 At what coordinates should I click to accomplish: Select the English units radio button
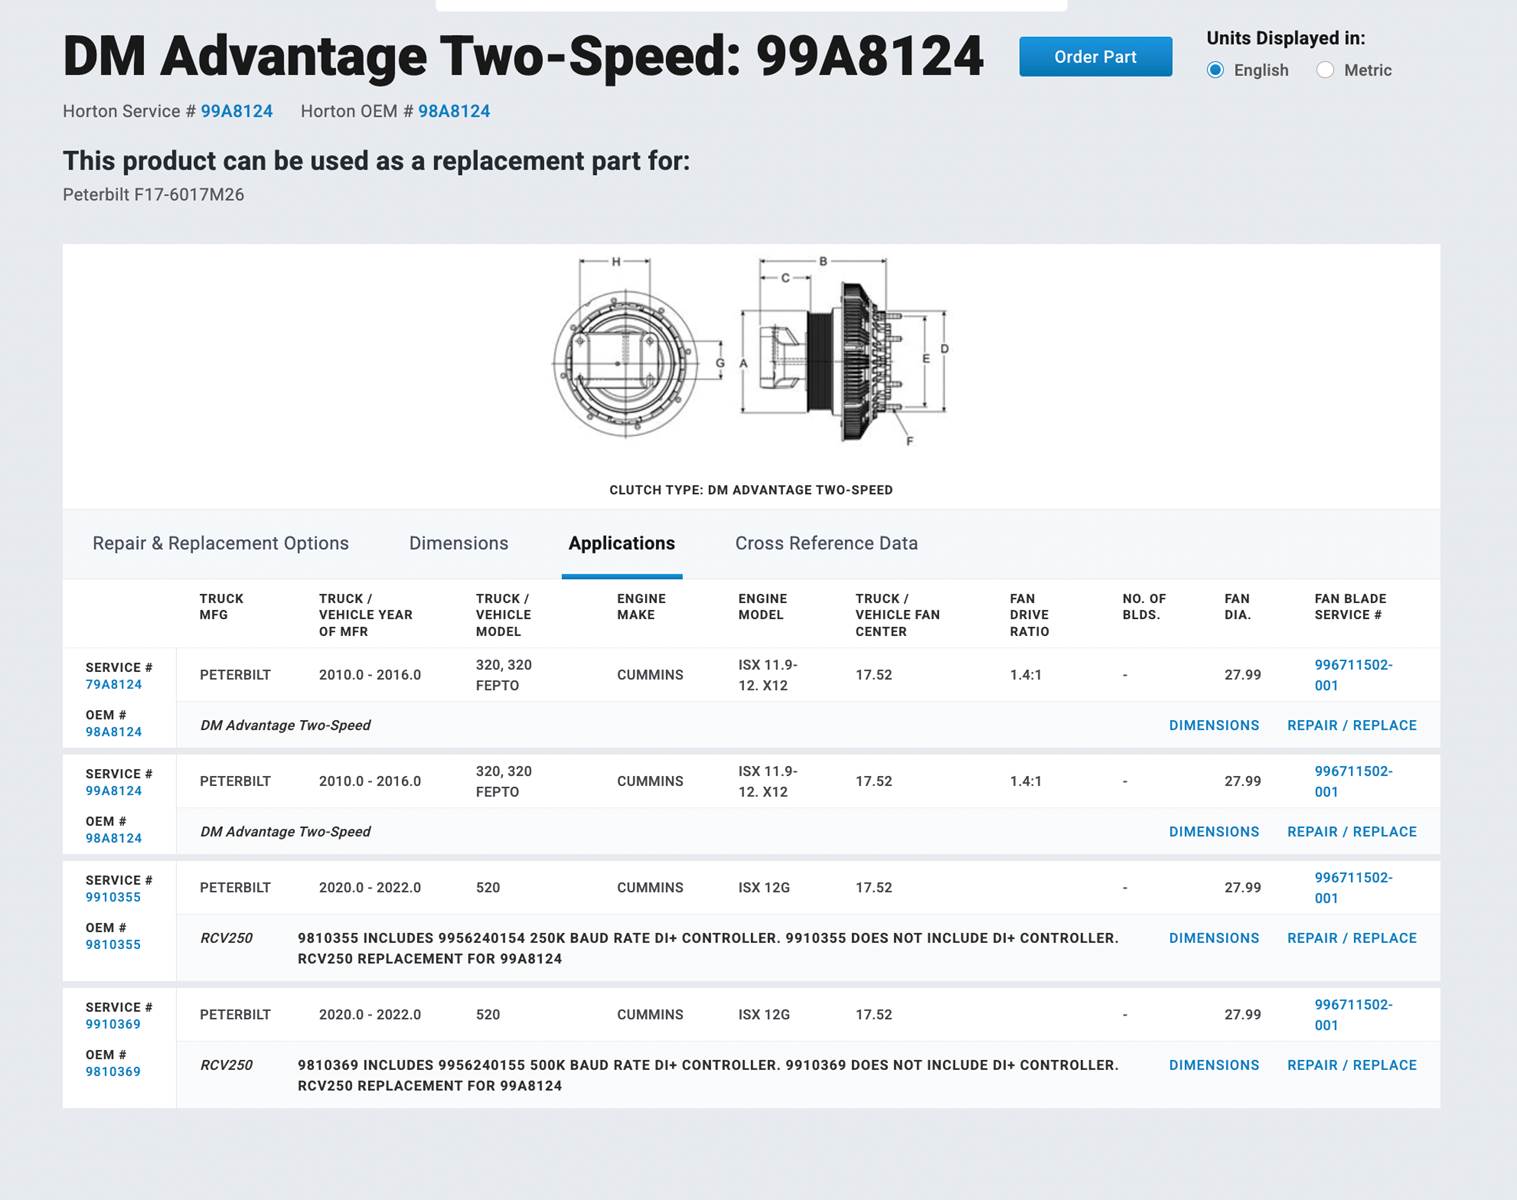[x=1215, y=70]
